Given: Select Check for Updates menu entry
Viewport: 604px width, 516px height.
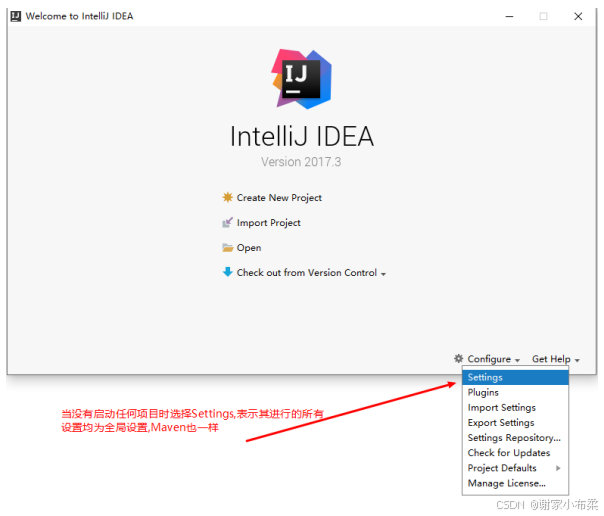Looking at the screenshot, I should click(515, 453).
